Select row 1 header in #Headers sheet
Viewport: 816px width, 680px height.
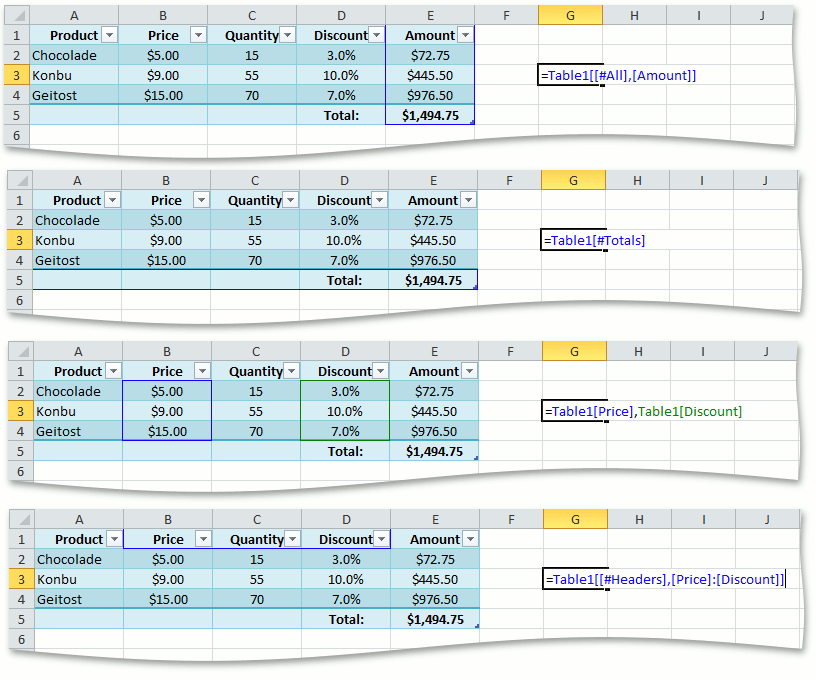click(x=22, y=540)
